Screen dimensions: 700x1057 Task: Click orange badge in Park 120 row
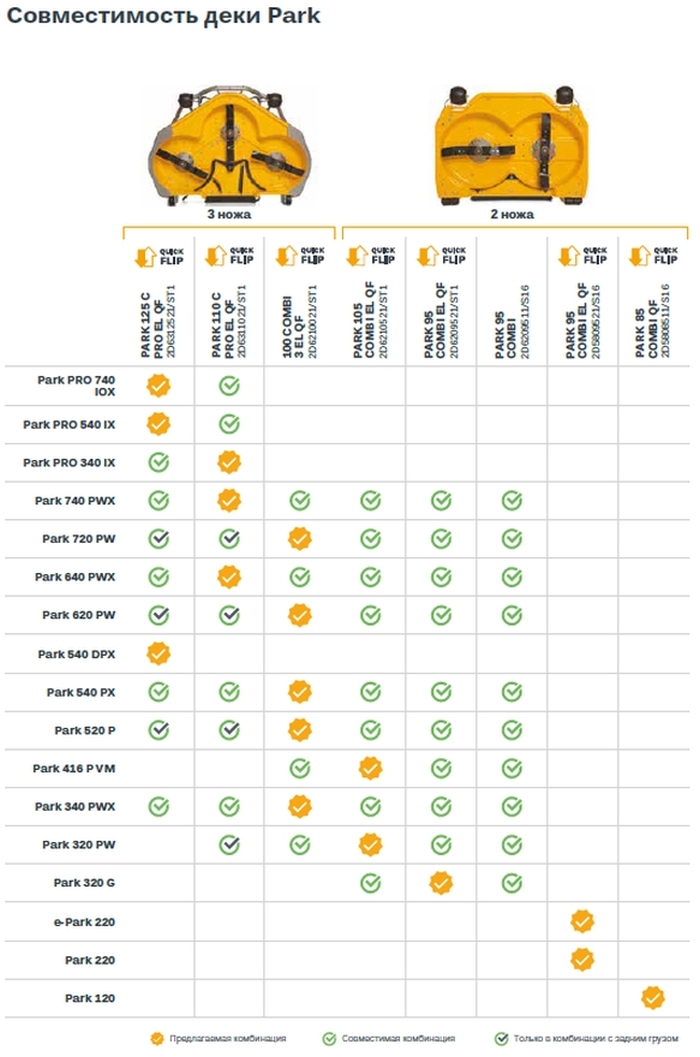pos(653,998)
